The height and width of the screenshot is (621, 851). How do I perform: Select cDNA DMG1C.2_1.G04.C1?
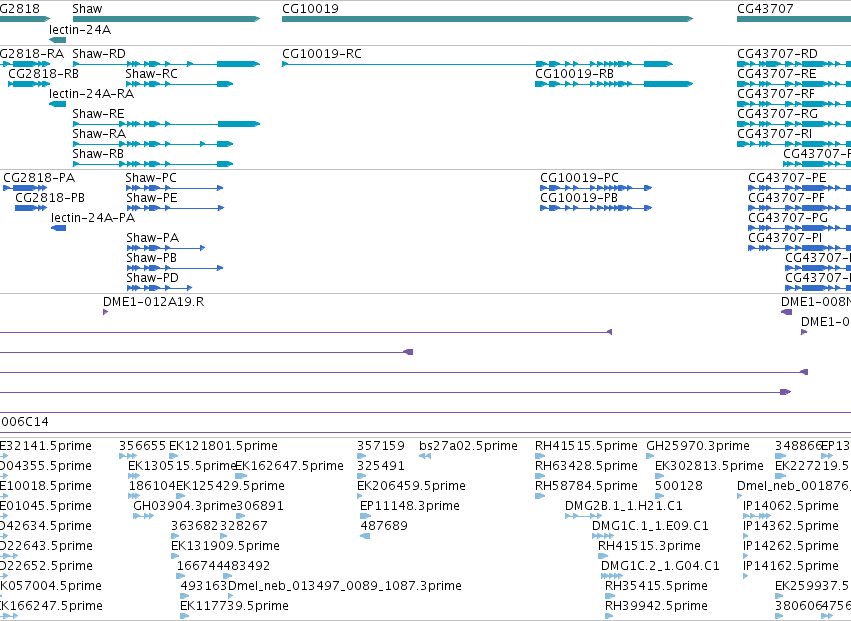(660, 566)
